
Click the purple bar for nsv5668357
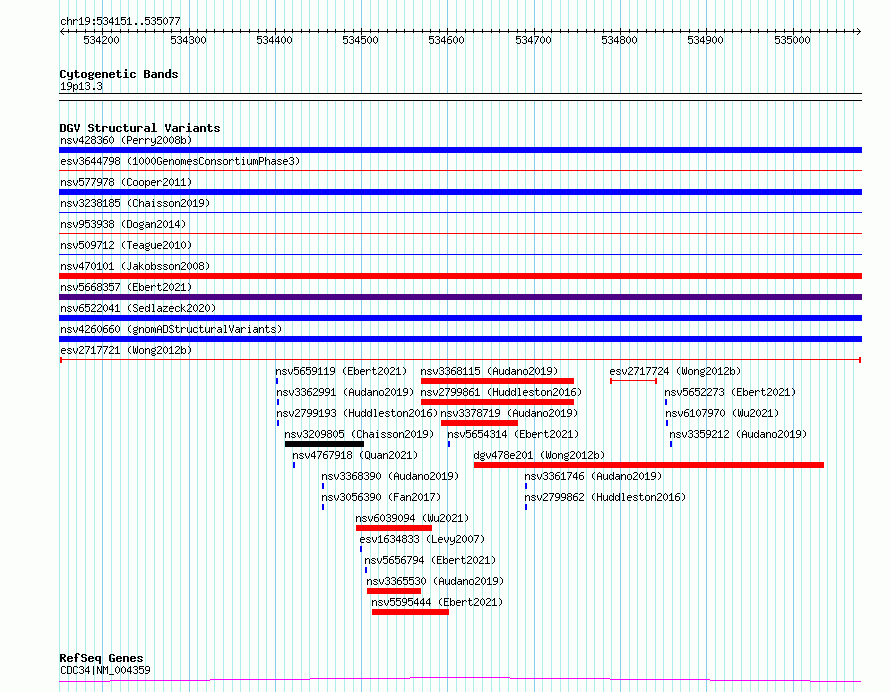click(x=460, y=297)
